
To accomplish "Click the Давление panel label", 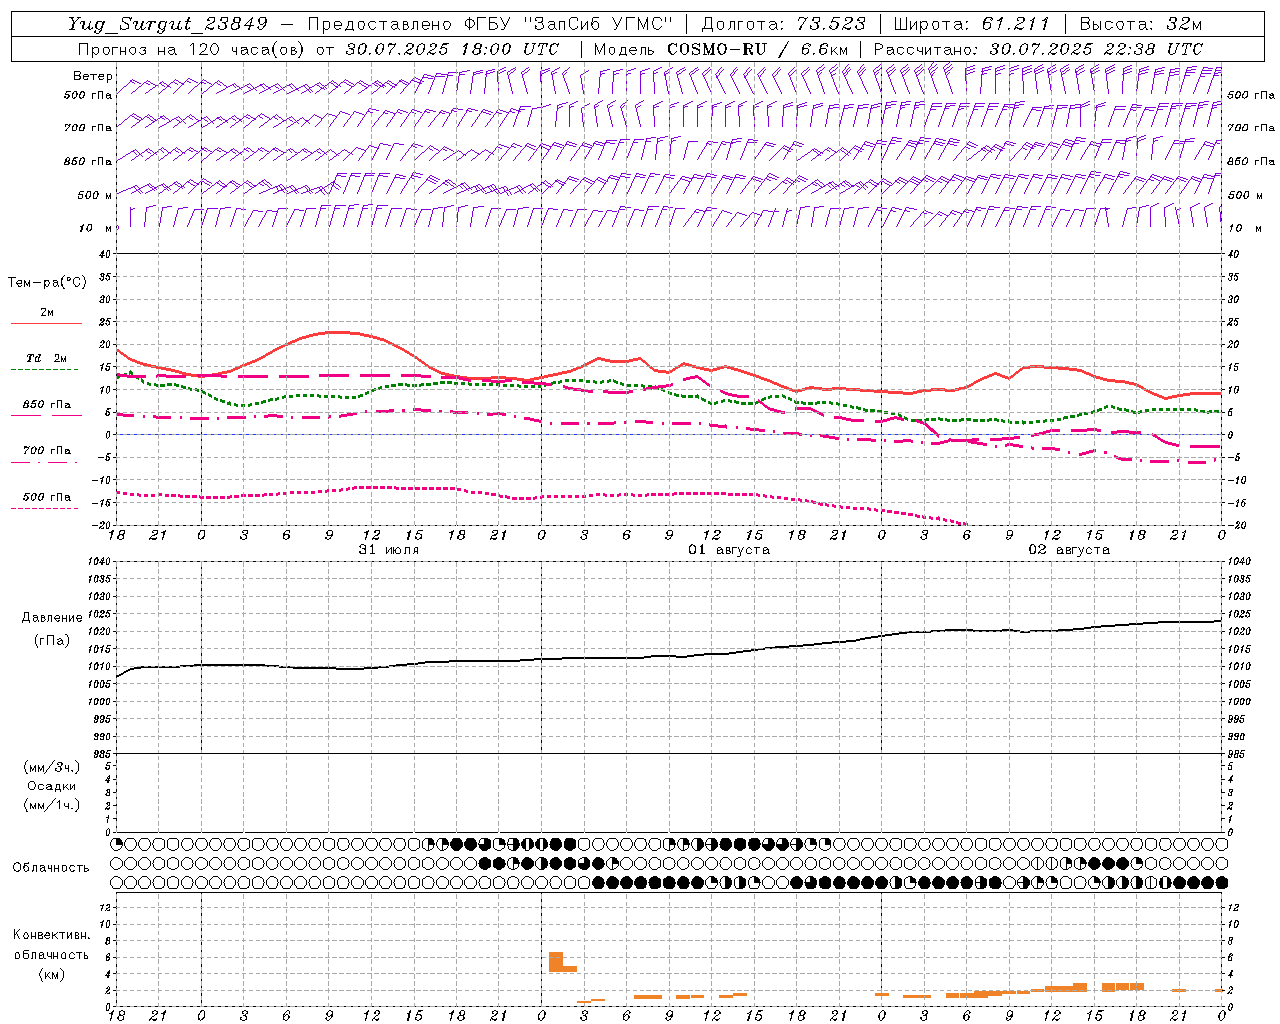I will 52,618.
